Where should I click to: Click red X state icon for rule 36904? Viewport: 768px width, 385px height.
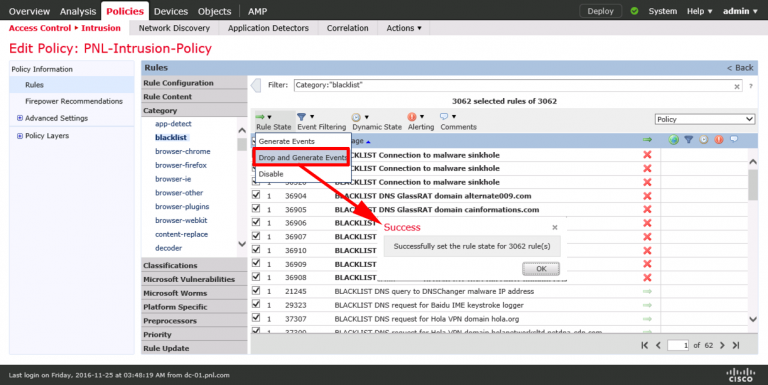point(647,196)
